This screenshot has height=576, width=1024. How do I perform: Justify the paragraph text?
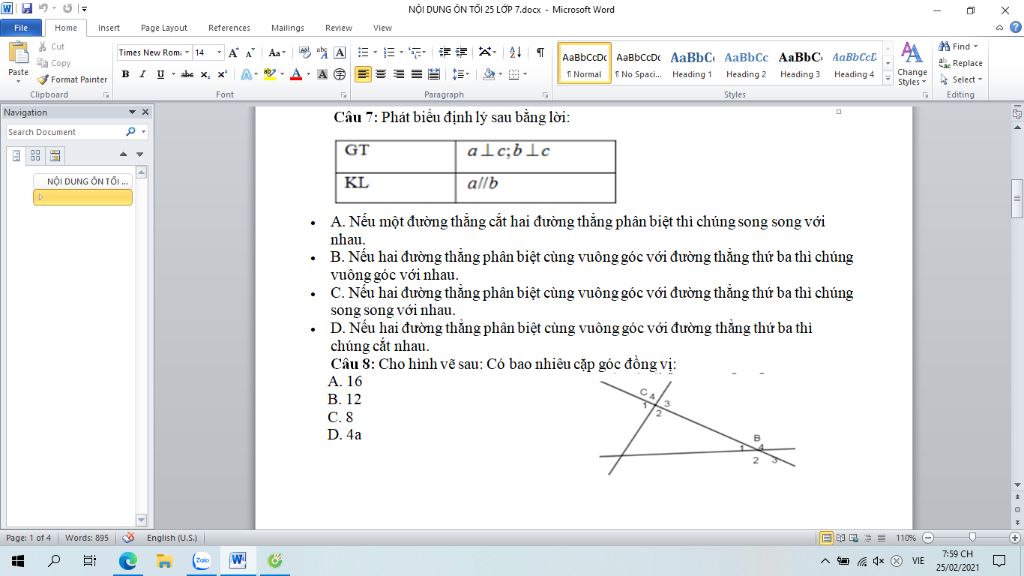pos(416,74)
